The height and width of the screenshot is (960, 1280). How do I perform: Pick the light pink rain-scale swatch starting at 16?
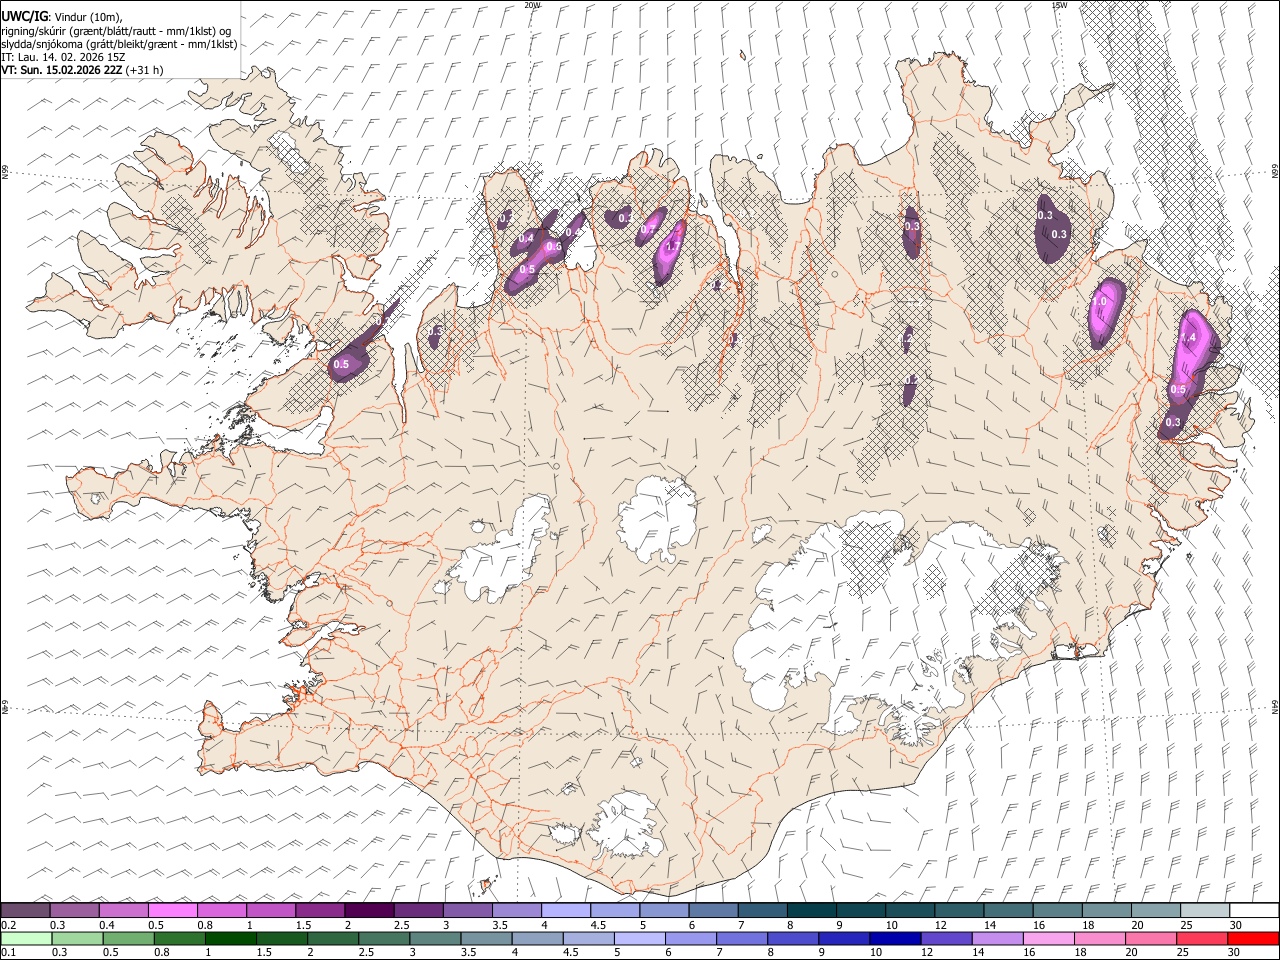click(x=1048, y=939)
